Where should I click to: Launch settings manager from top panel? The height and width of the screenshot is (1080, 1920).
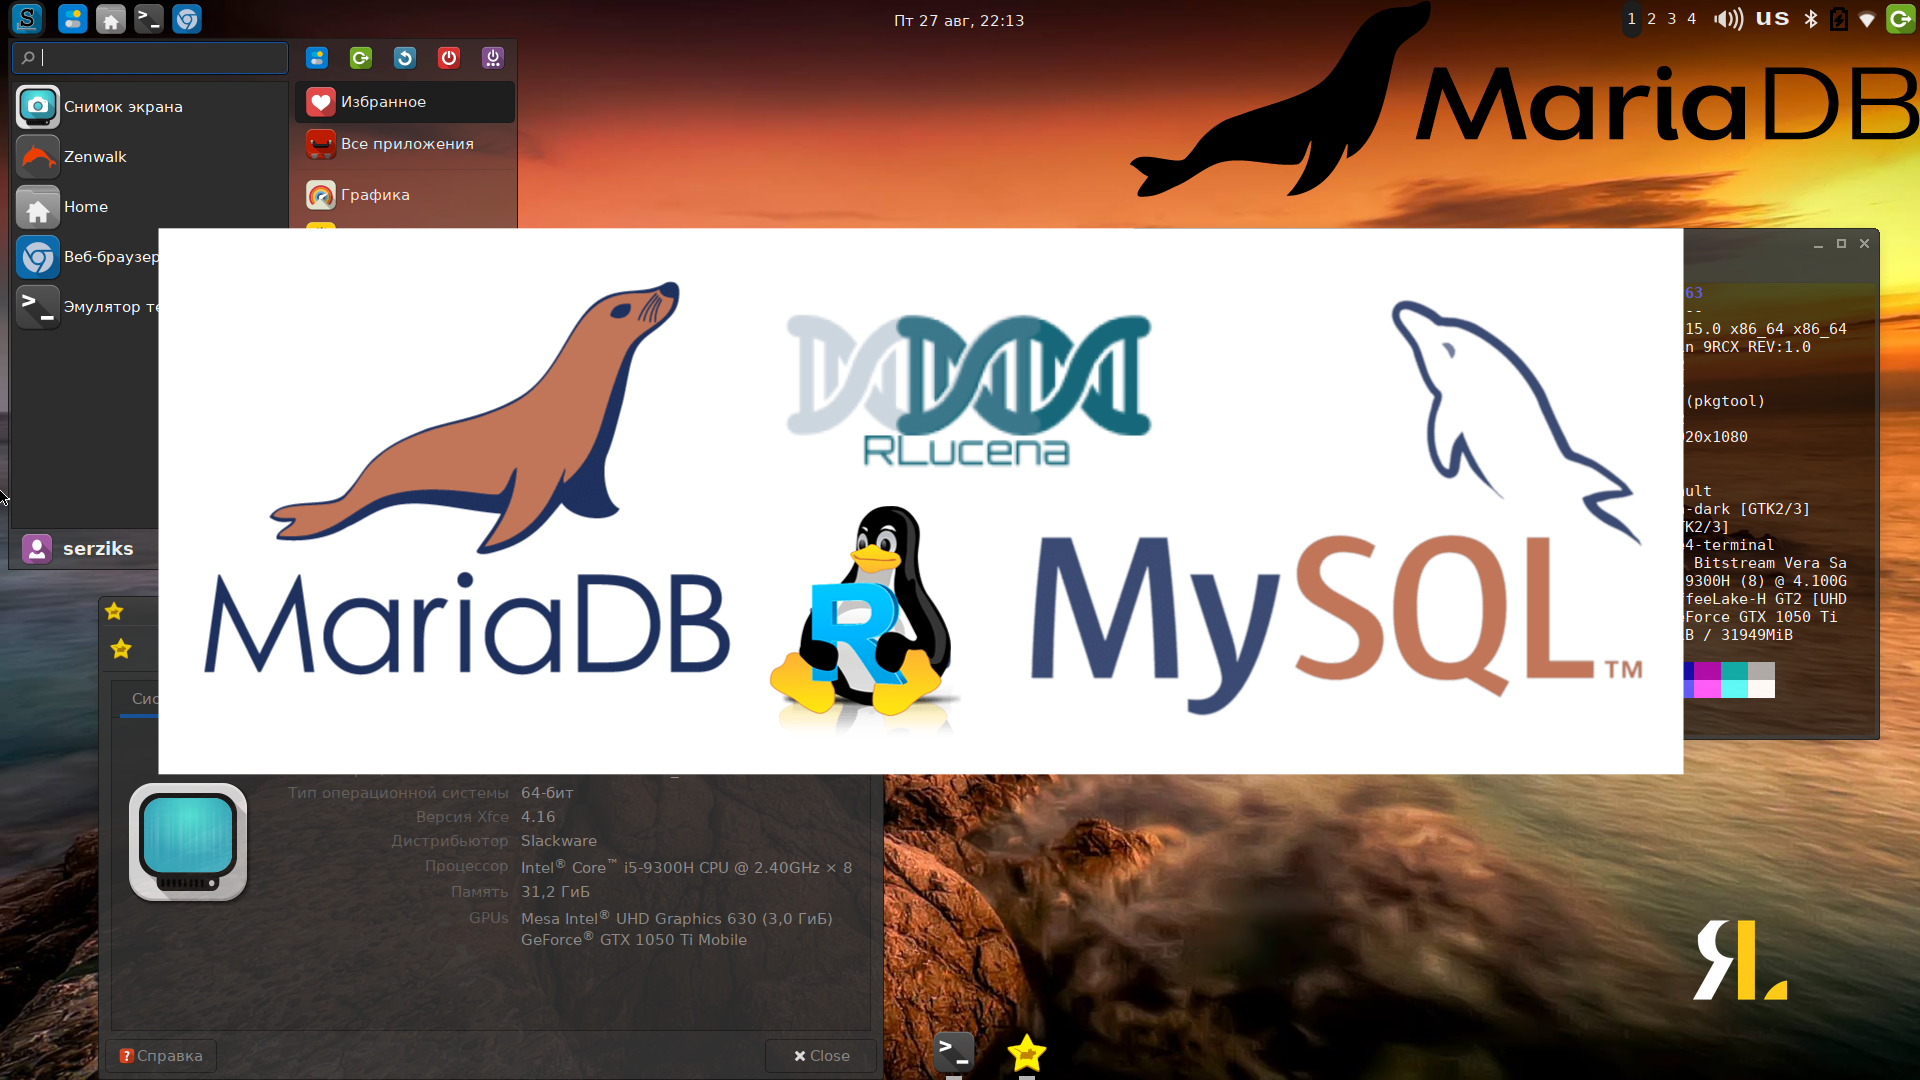click(72, 19)
